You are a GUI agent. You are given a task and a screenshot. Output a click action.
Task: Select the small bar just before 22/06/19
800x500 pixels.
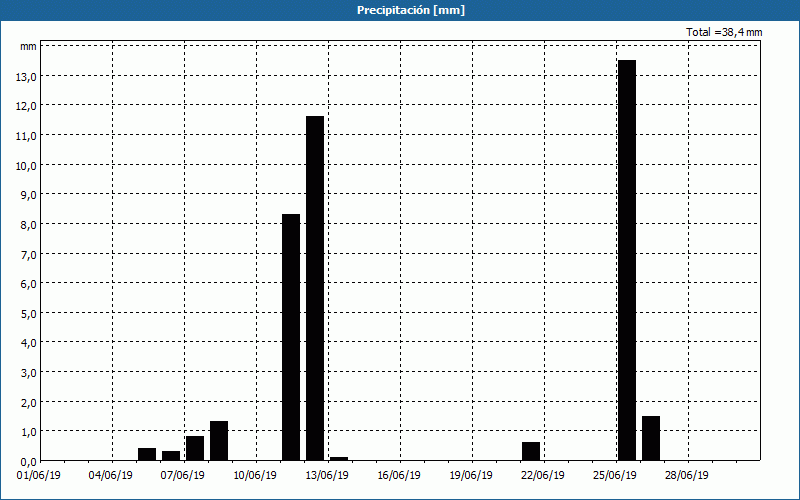pyautogui.click(x=531, y=451)
